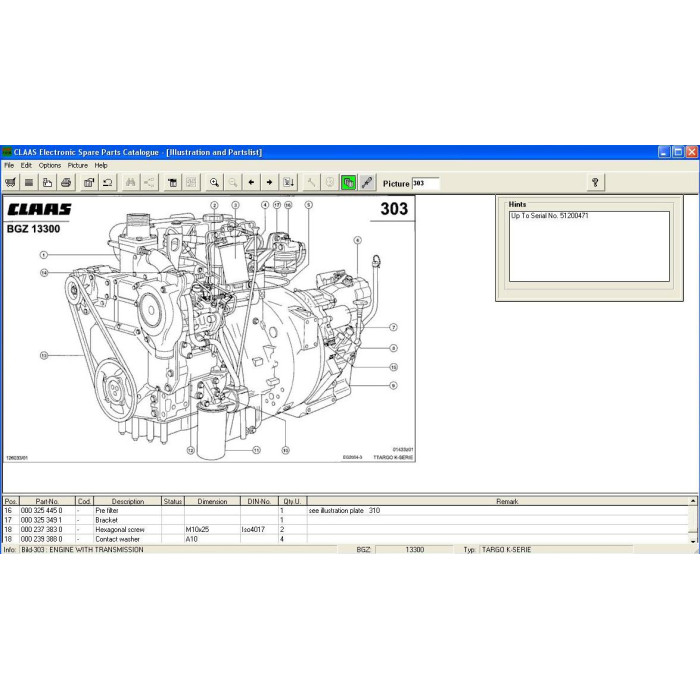
Task: Click 'Bild-303 : ENGINE WITH TRANSMISSION' info bar
Action: pyautogui.click(x=179, y=550)
